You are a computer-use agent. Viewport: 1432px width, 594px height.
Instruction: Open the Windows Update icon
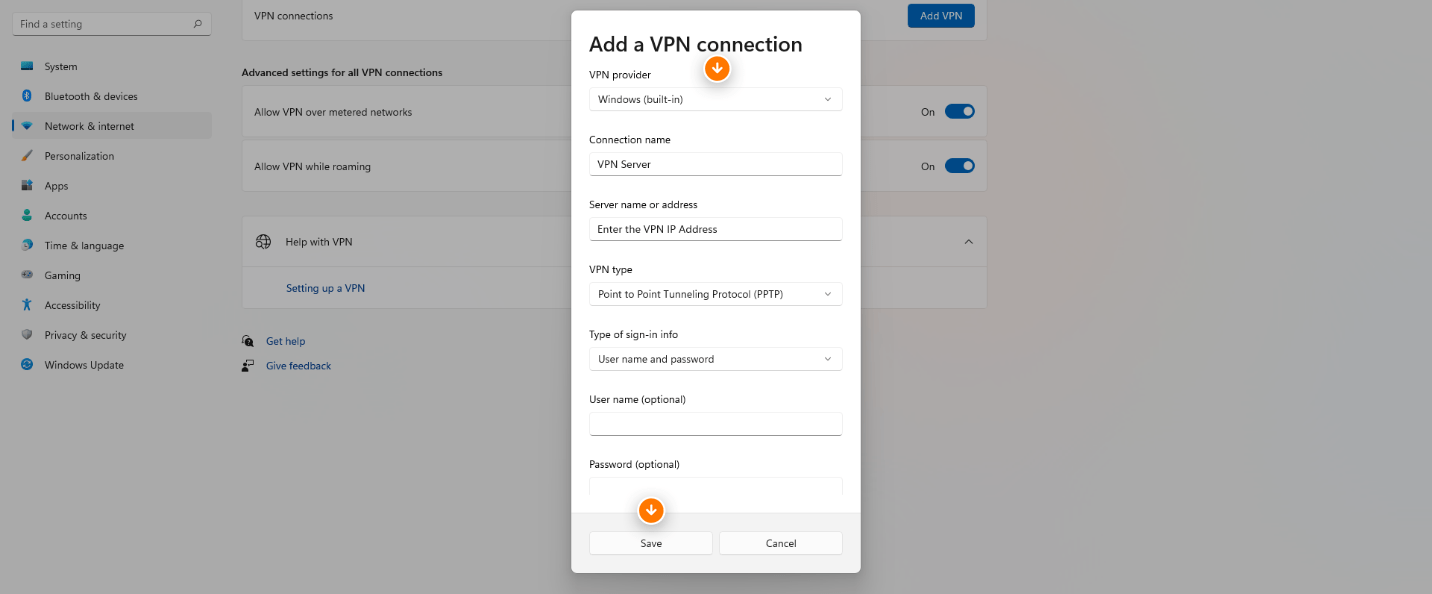[x=27, y=365]
